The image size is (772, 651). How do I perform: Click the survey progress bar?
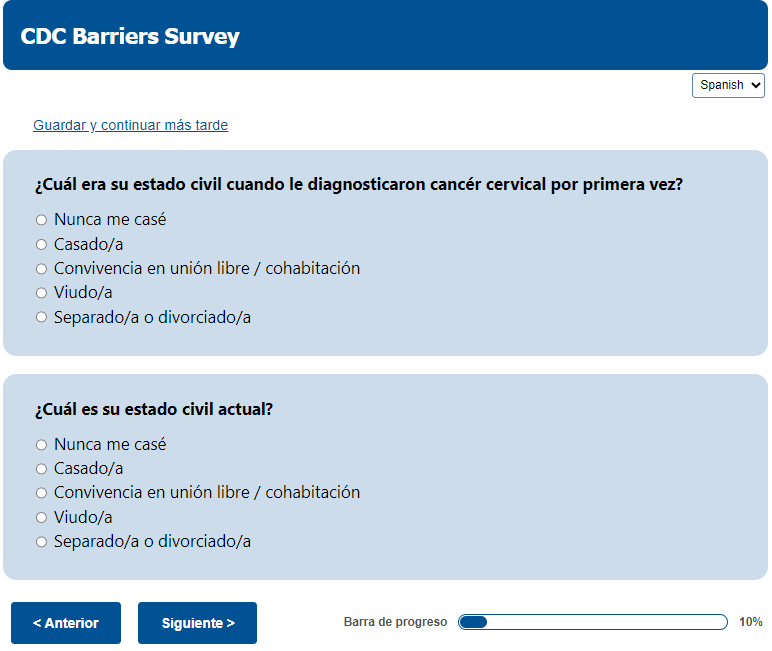(x=592, y=622)
